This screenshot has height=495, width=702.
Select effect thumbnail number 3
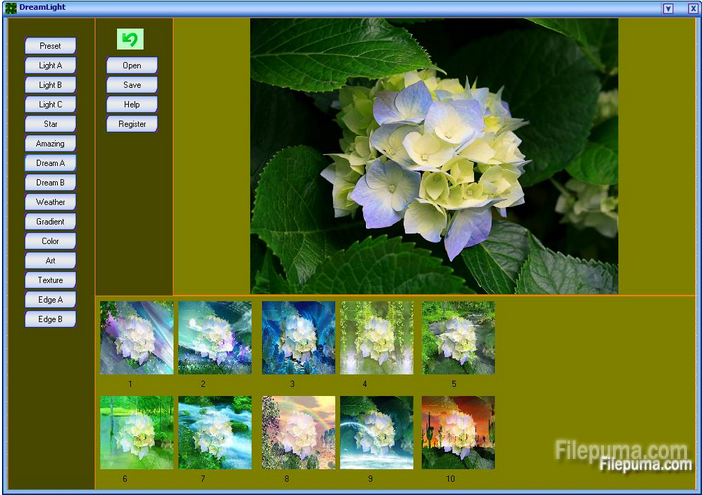point(298,338)
